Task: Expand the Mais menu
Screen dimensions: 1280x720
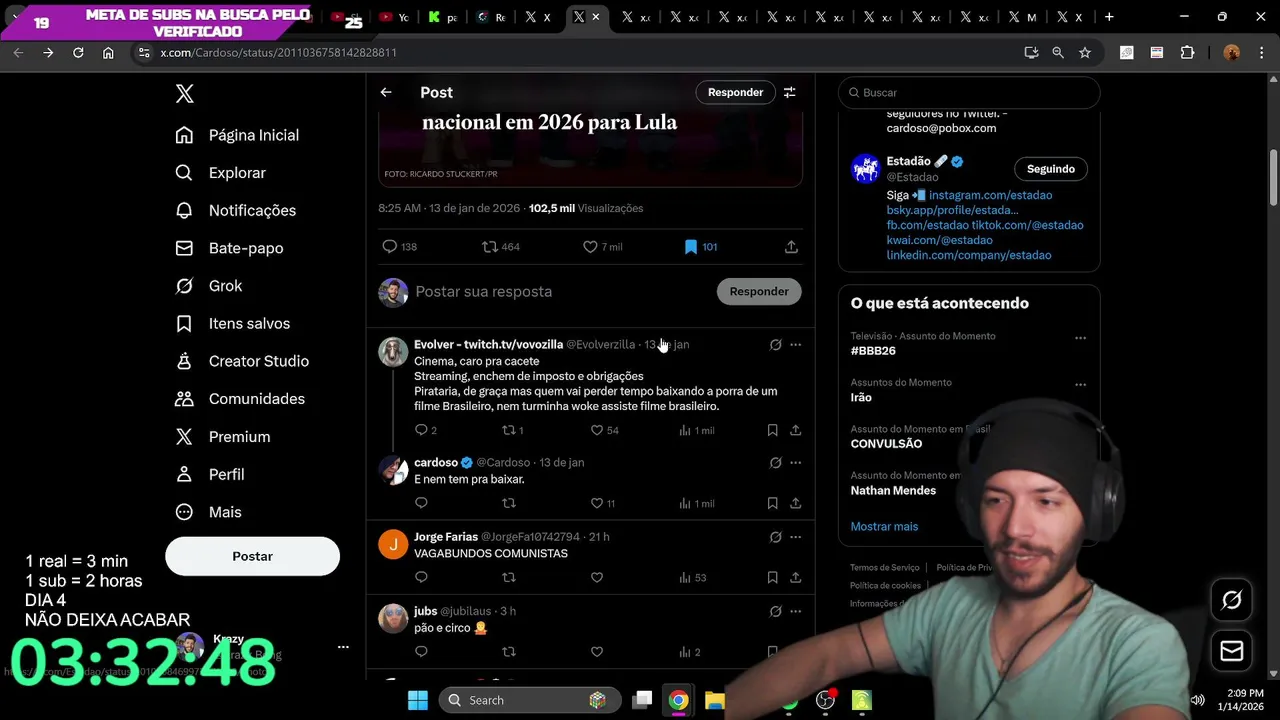Action: (208, 512)
